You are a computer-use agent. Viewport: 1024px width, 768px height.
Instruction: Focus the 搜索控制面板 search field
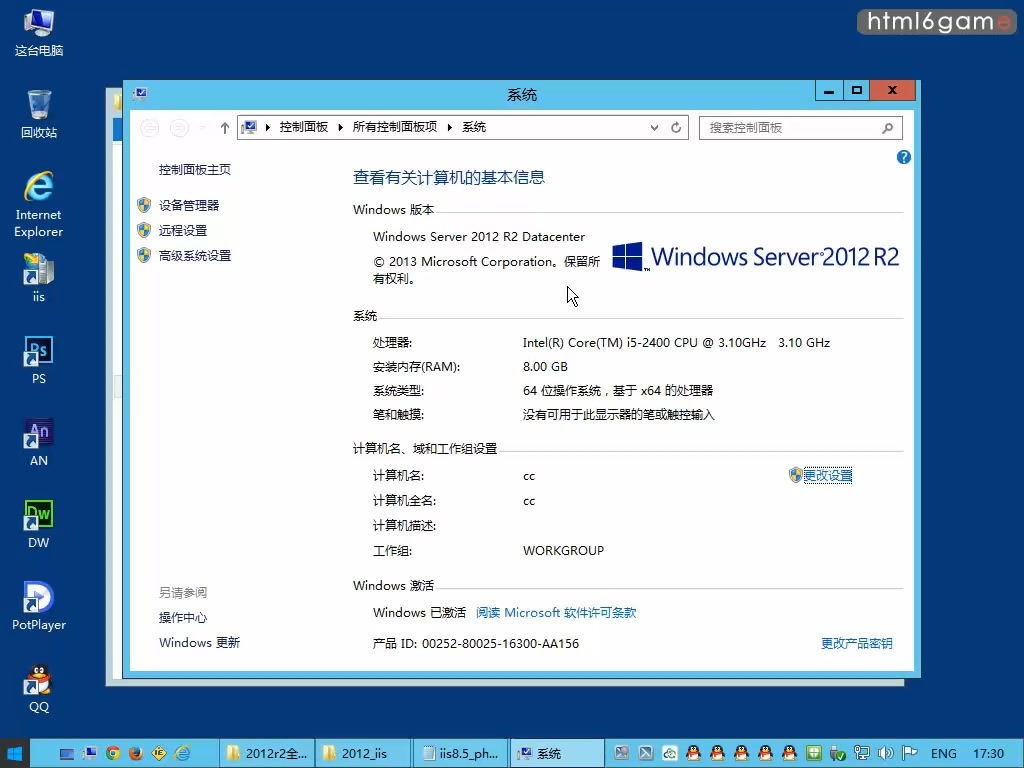[x=801, y=128]
